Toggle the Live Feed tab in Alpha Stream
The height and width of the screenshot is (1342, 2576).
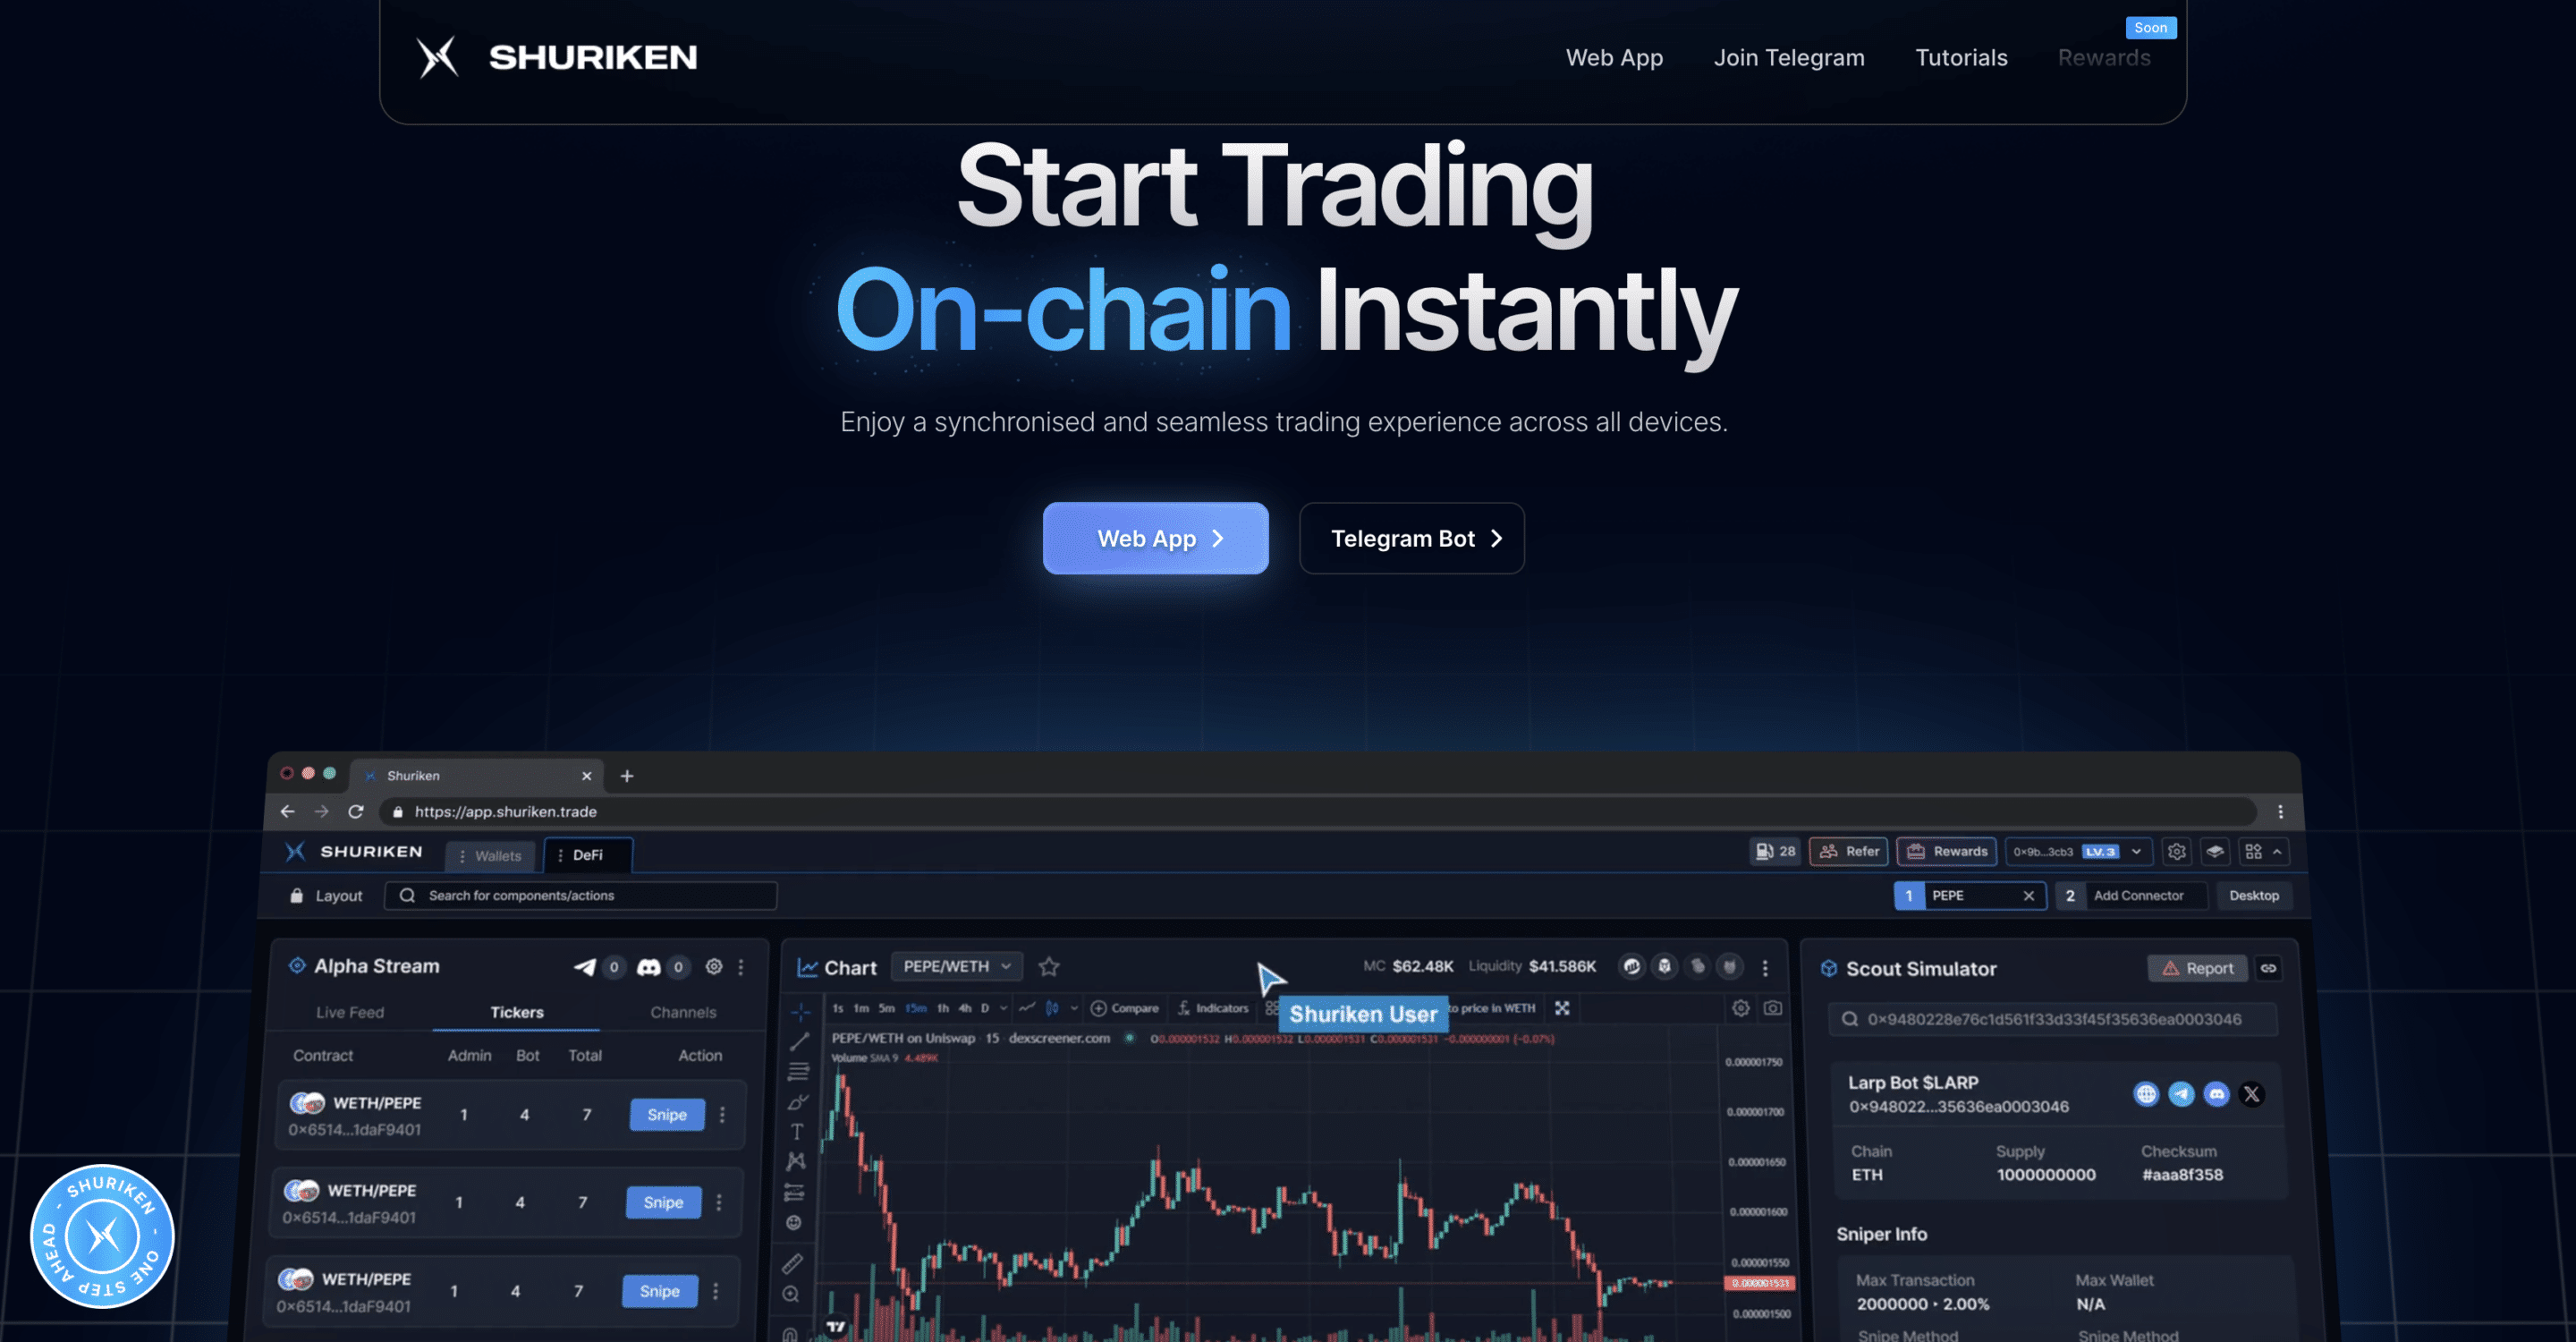[x=349, y=1012]
